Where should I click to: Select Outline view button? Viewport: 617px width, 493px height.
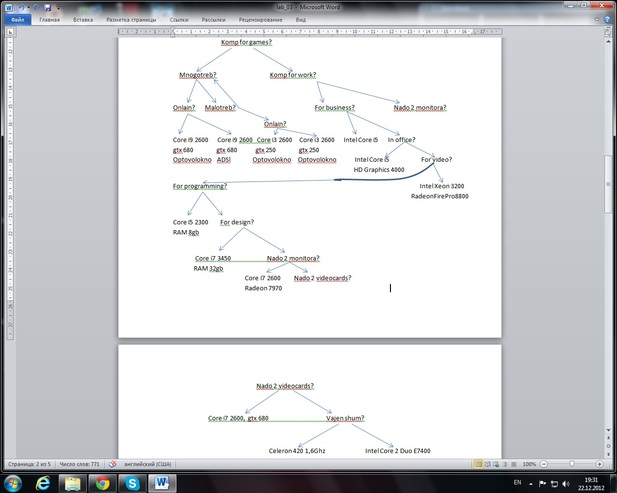[x=505, y=464]
